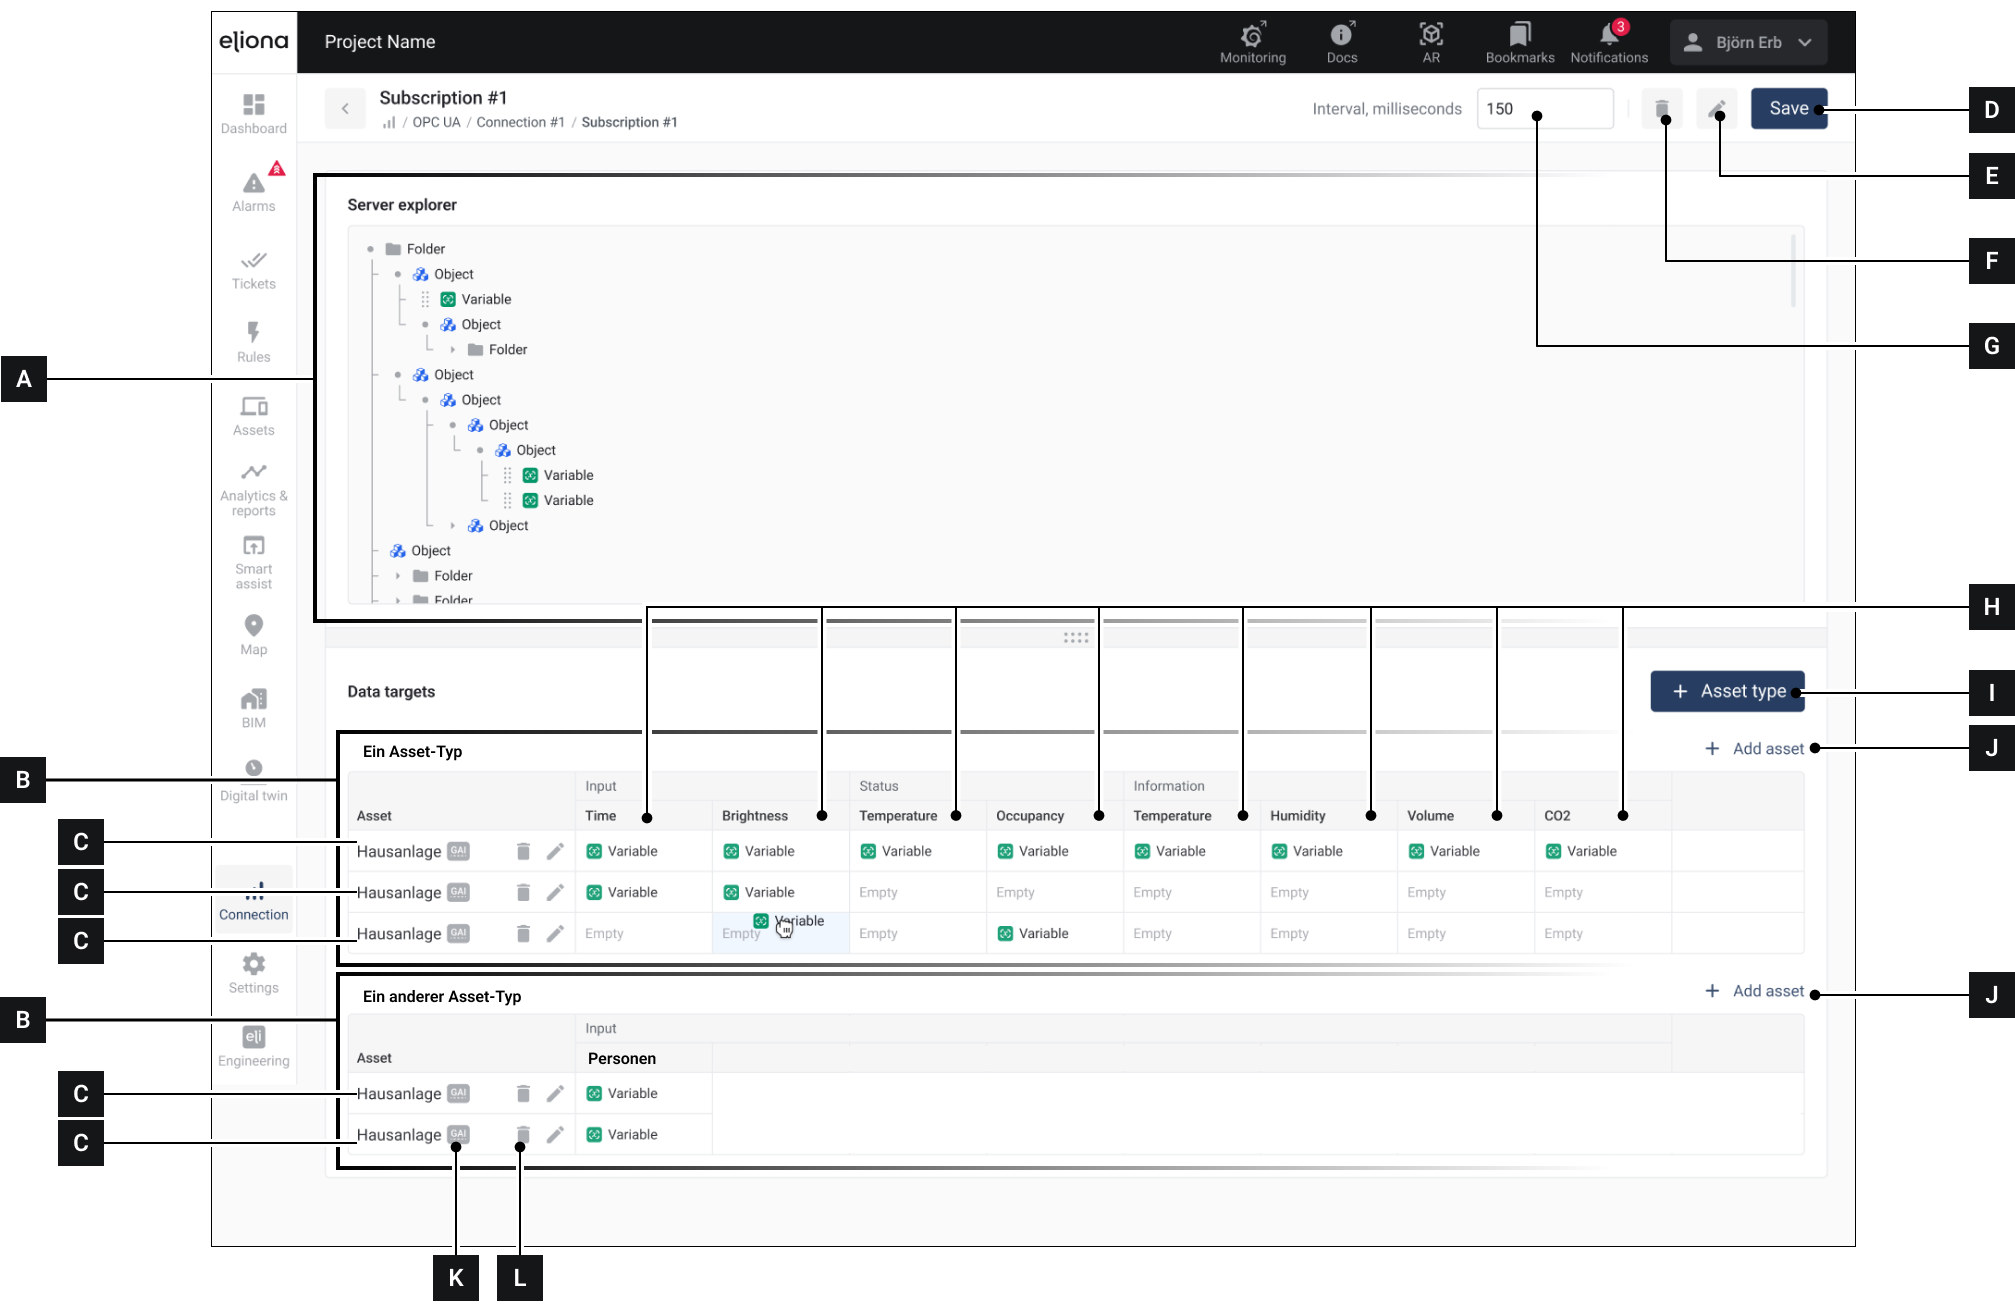
Task: Open the Björn Erb user dropdown
Action: [x=1748, y=42]
